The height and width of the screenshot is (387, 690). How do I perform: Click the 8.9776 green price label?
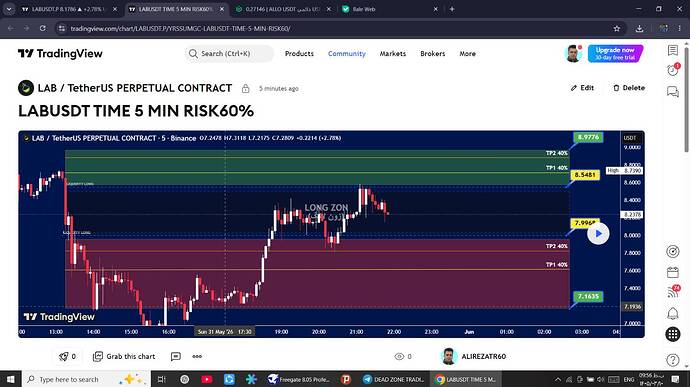tap(588, 137)
